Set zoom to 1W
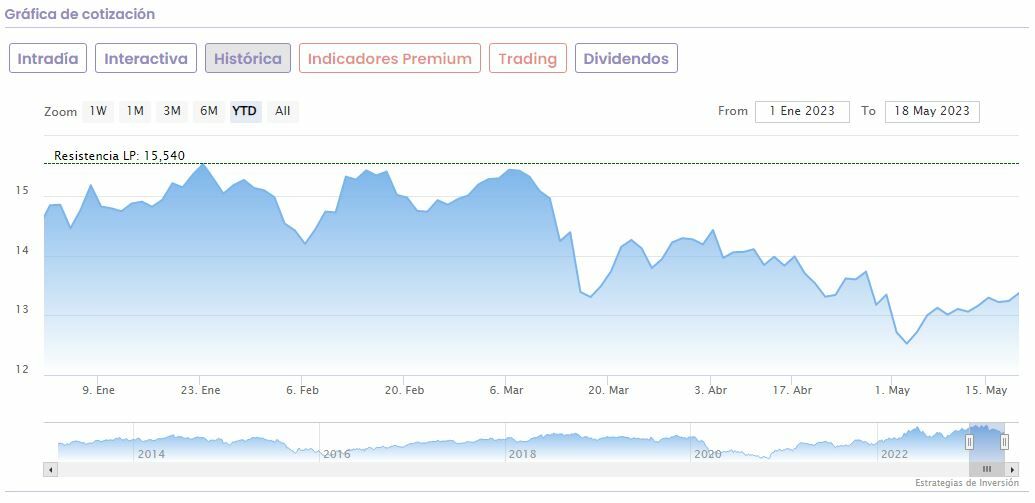Image resolution: width=1035 pixels, height=503 pixels. pos(98,111)
